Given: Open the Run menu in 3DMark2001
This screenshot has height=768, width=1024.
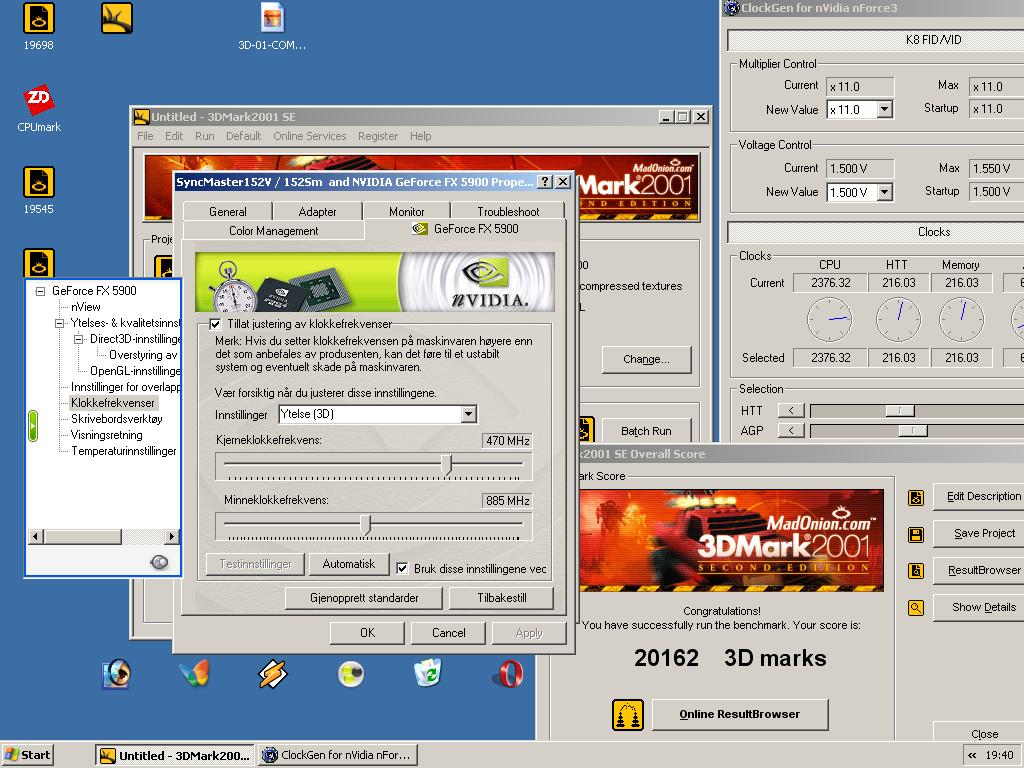Looking at the screenshot, I should point(204,136).
